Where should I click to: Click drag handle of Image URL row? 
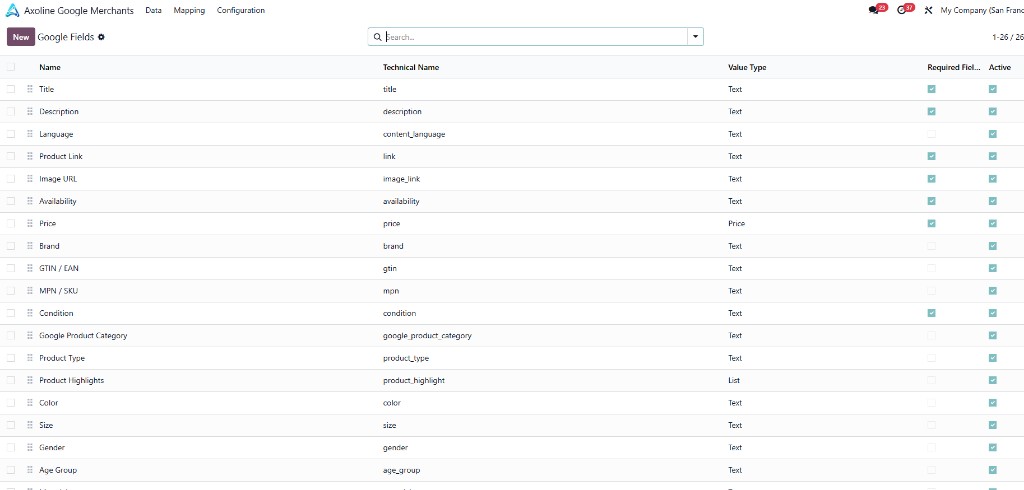(x=30, y=178)
